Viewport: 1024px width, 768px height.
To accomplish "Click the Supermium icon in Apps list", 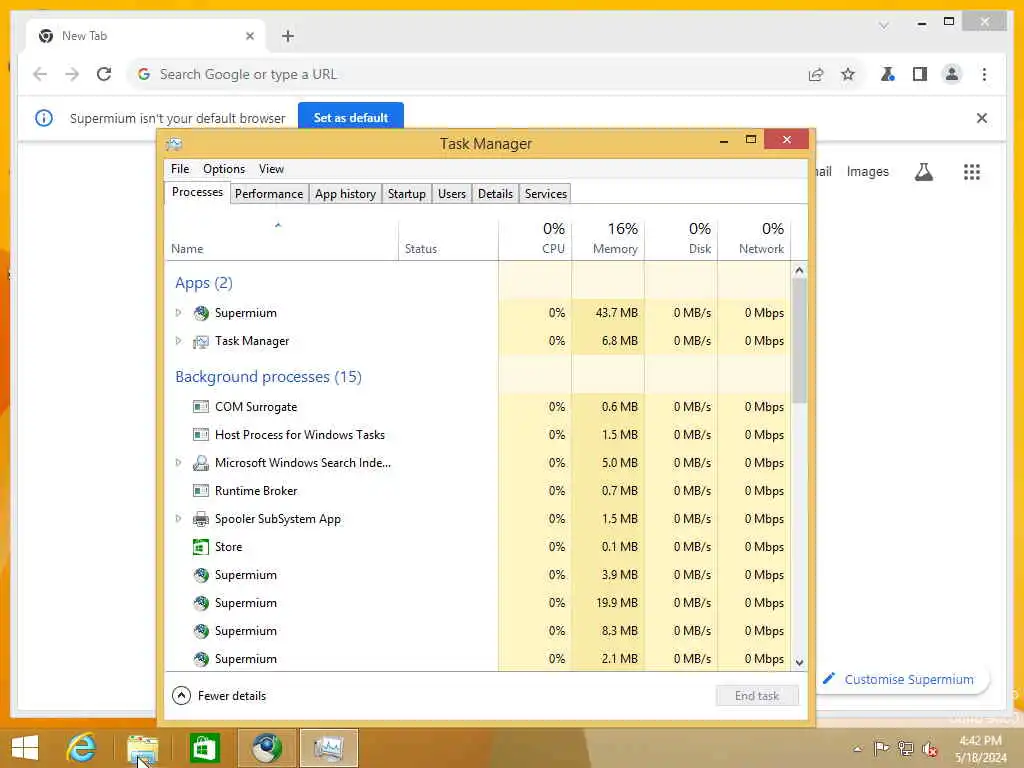I will click(201, 313).
